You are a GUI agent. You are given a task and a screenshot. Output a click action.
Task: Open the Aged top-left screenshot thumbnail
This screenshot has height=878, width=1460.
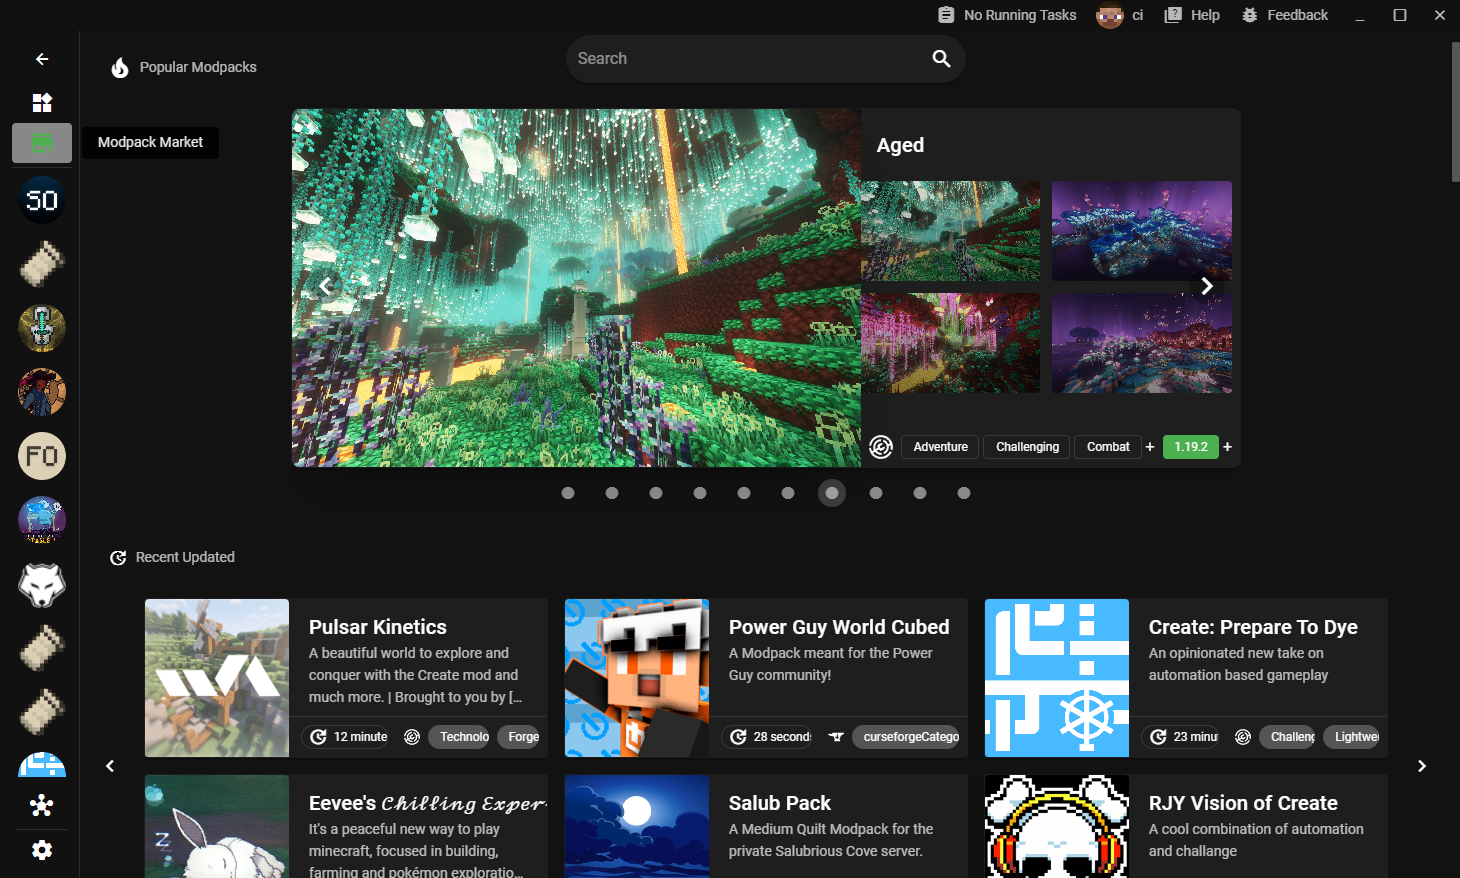(951, 231)
